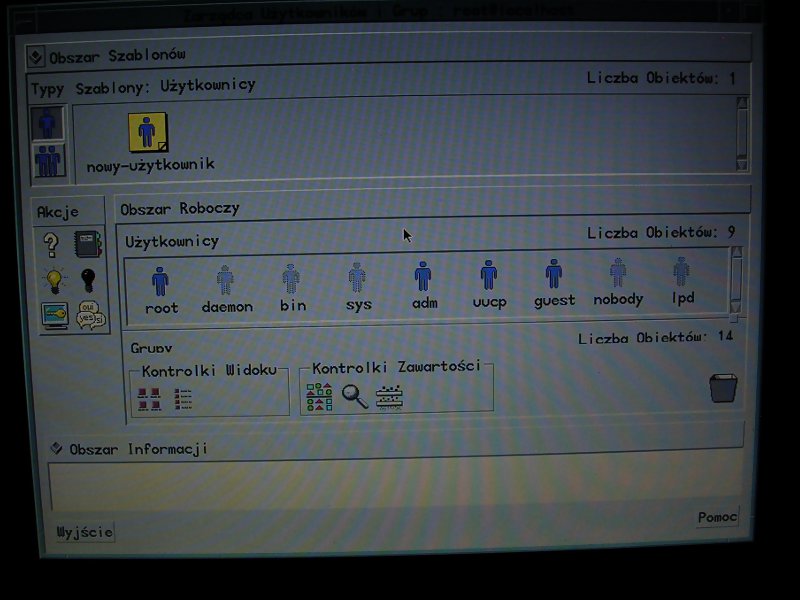Click the monitor with key icon
800x600 pixels.
click(54, 316)
